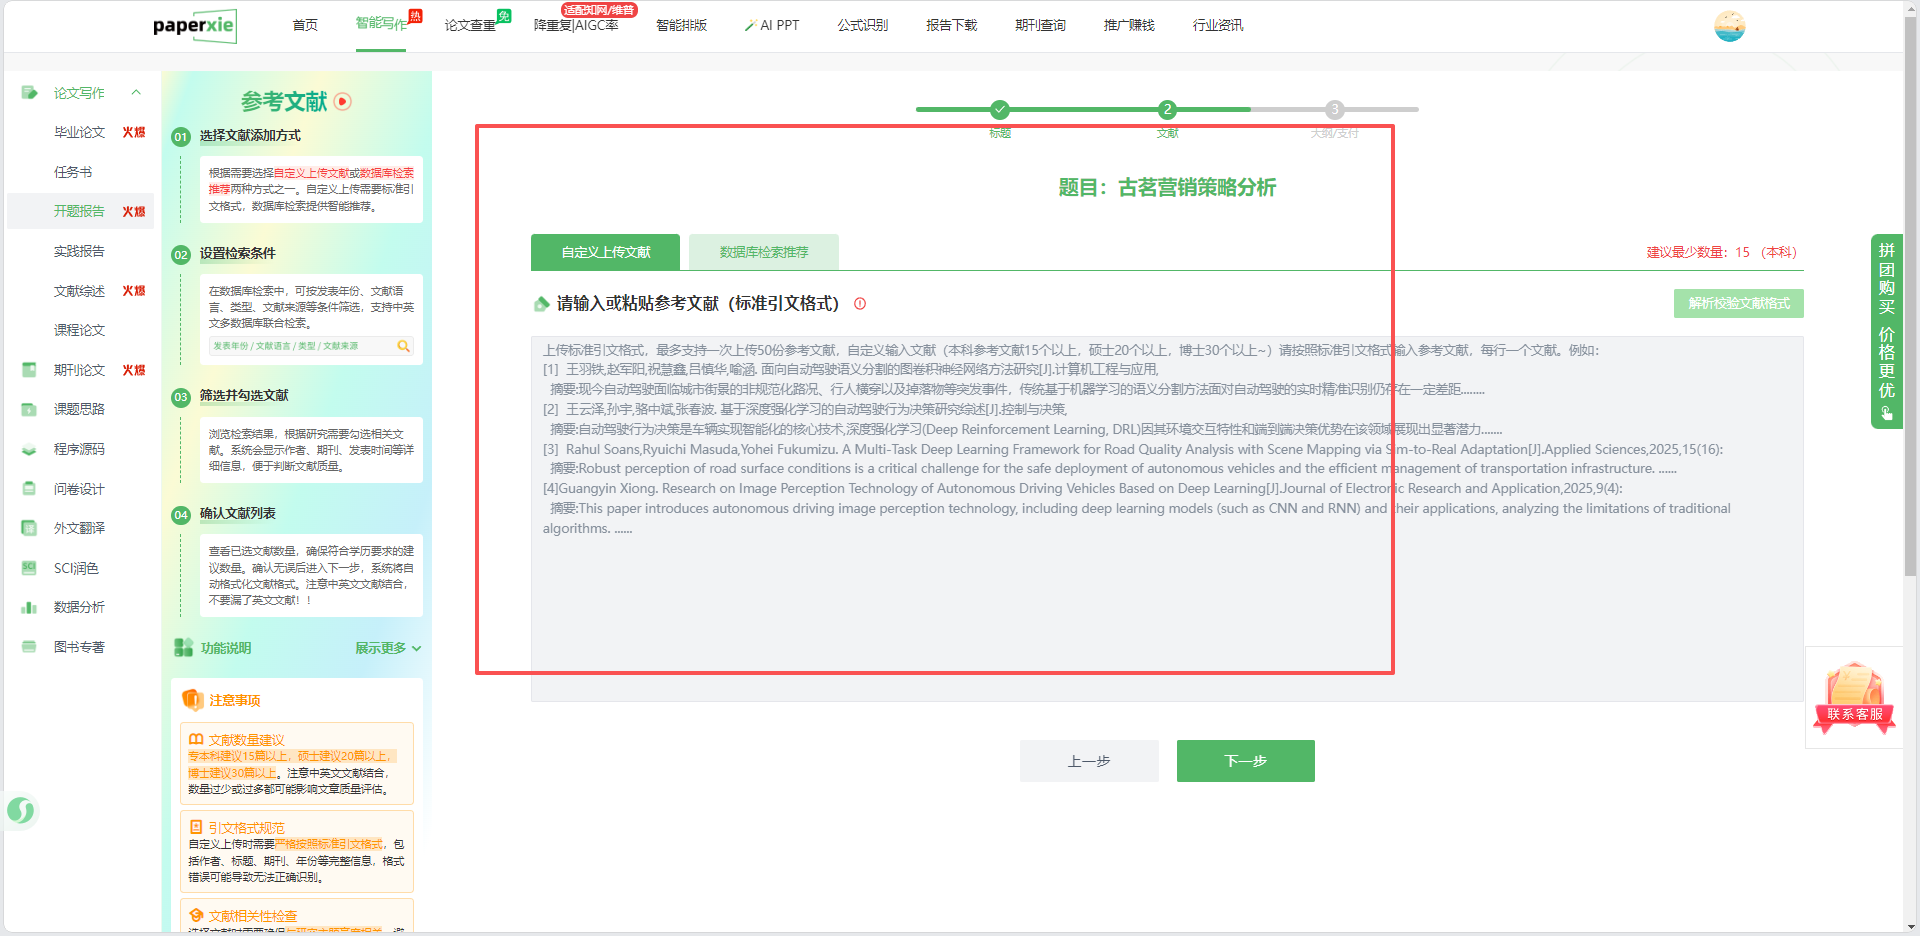
Task: Click the info icon next to 标准引文格式
Action: point(860,304)
